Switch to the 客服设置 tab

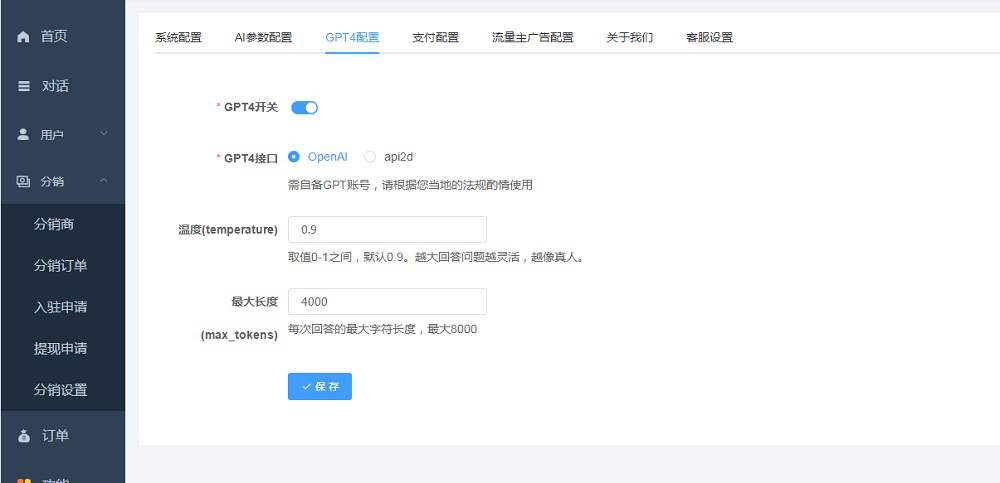pos(709,37)
